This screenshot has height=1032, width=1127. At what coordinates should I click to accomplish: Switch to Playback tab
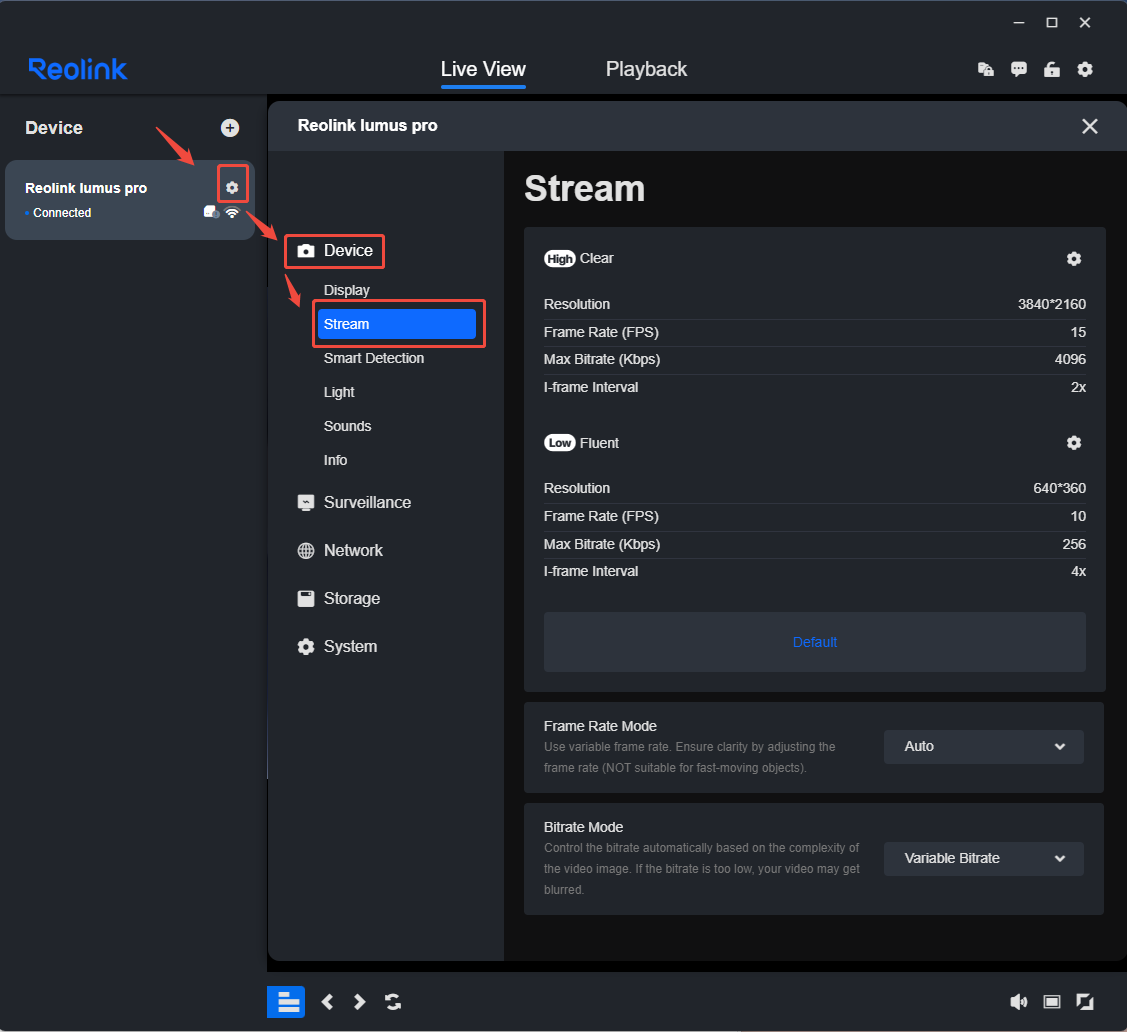[646, 69]
